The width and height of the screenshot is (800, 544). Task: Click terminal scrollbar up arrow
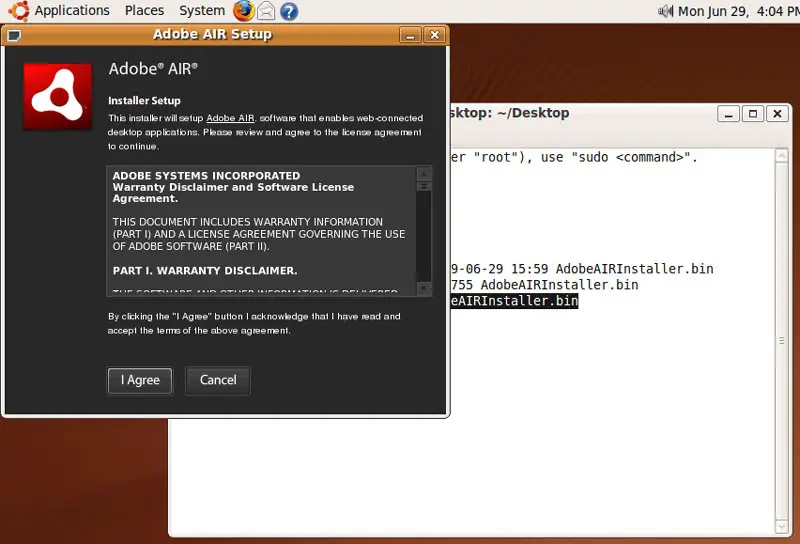point(781,156)
